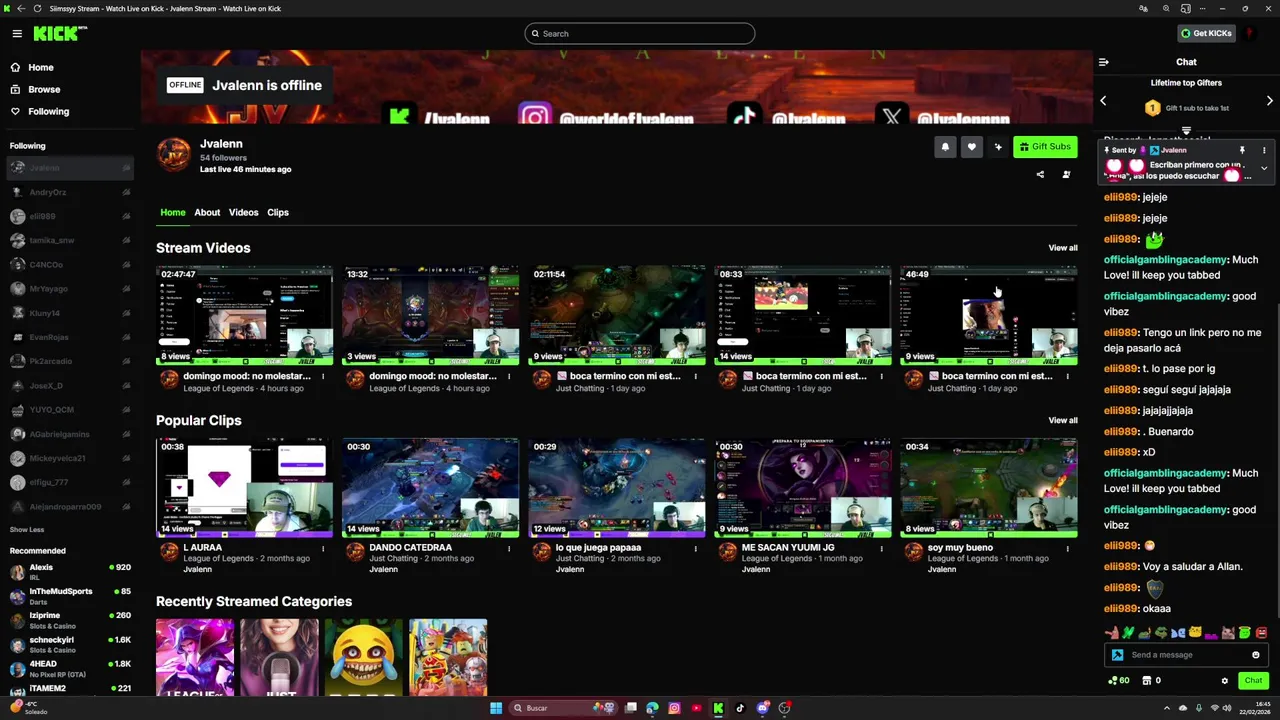Click the Get KICKs button

1206,33
